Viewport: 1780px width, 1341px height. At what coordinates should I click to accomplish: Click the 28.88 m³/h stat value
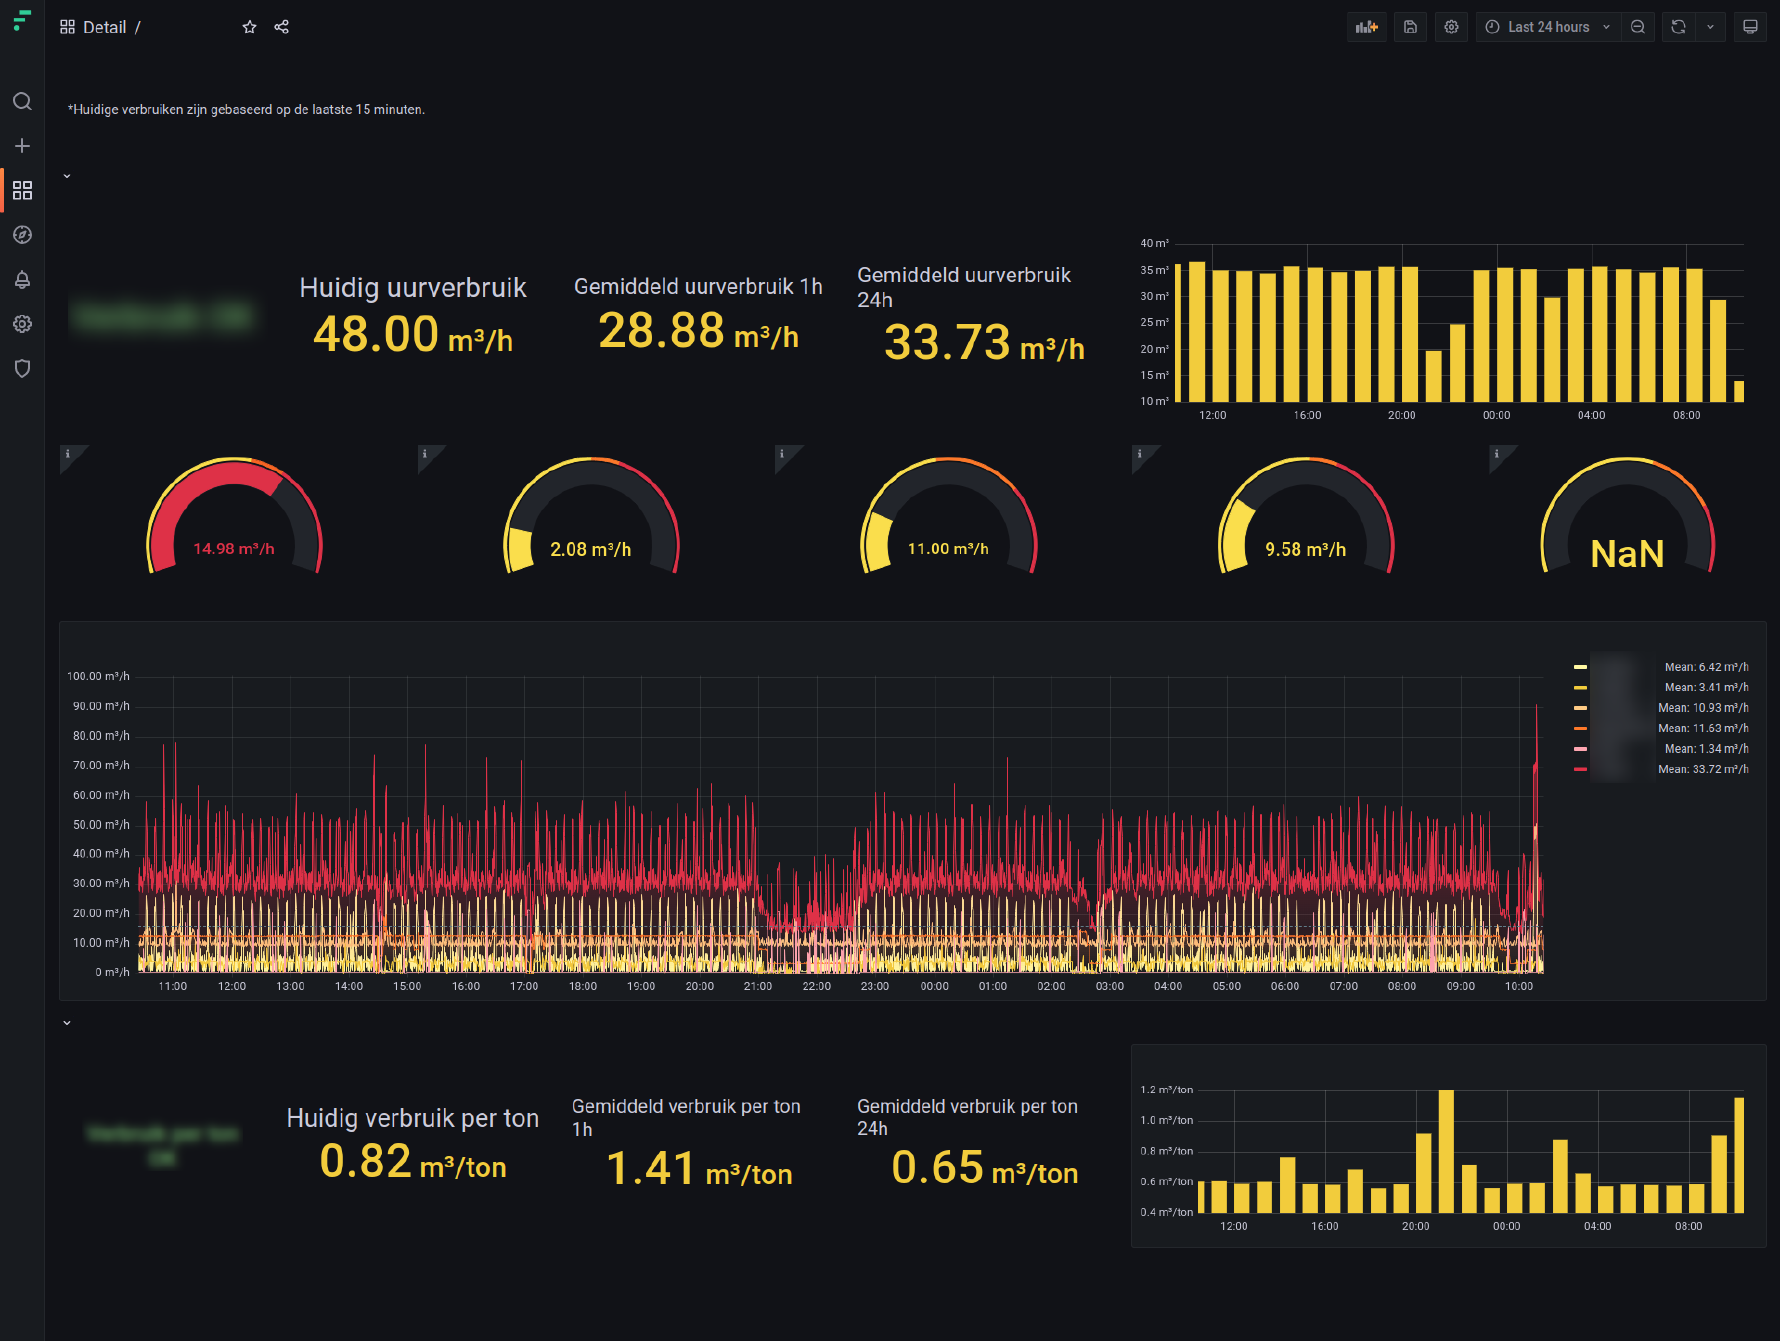coord(698,331)
